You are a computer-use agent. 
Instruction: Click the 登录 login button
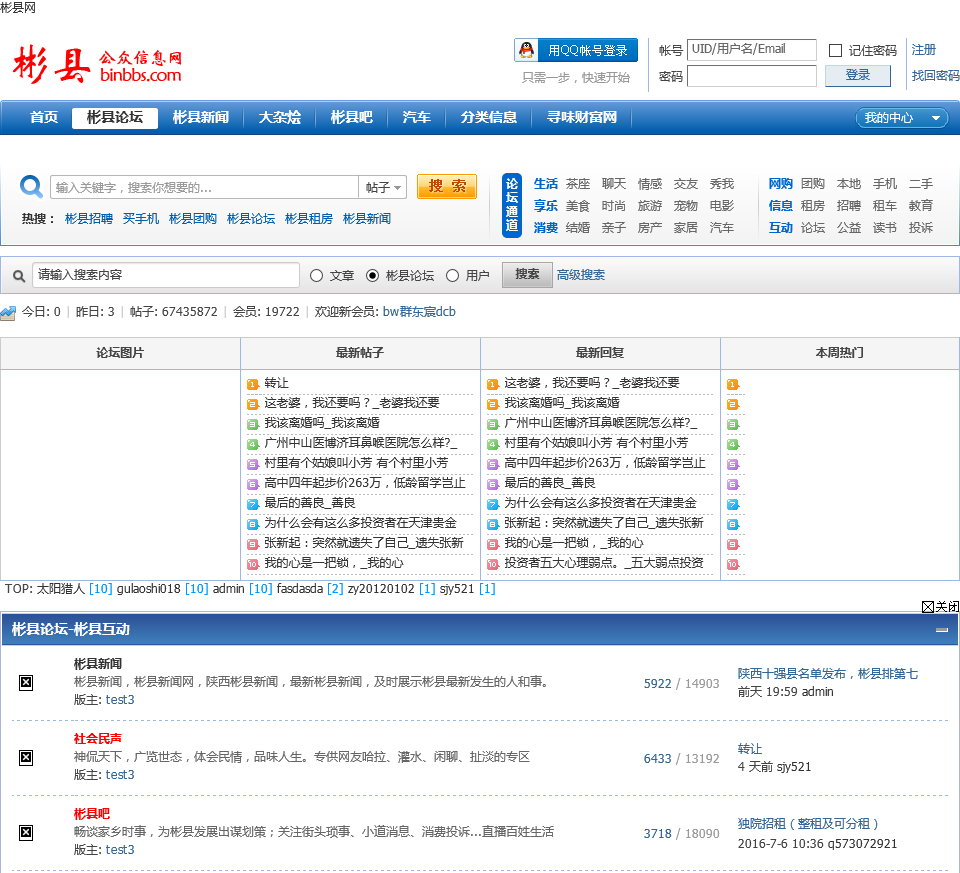tap(858, 75)
